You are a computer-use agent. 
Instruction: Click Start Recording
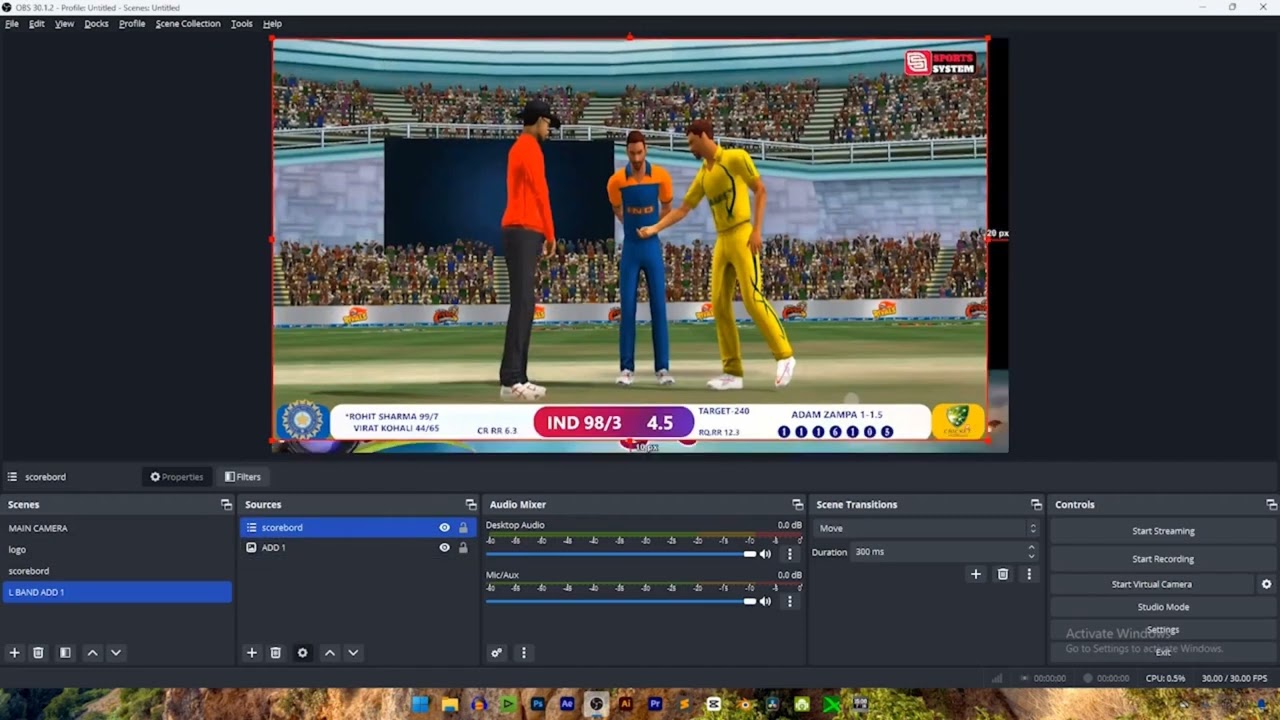[x=1163, y=559]
